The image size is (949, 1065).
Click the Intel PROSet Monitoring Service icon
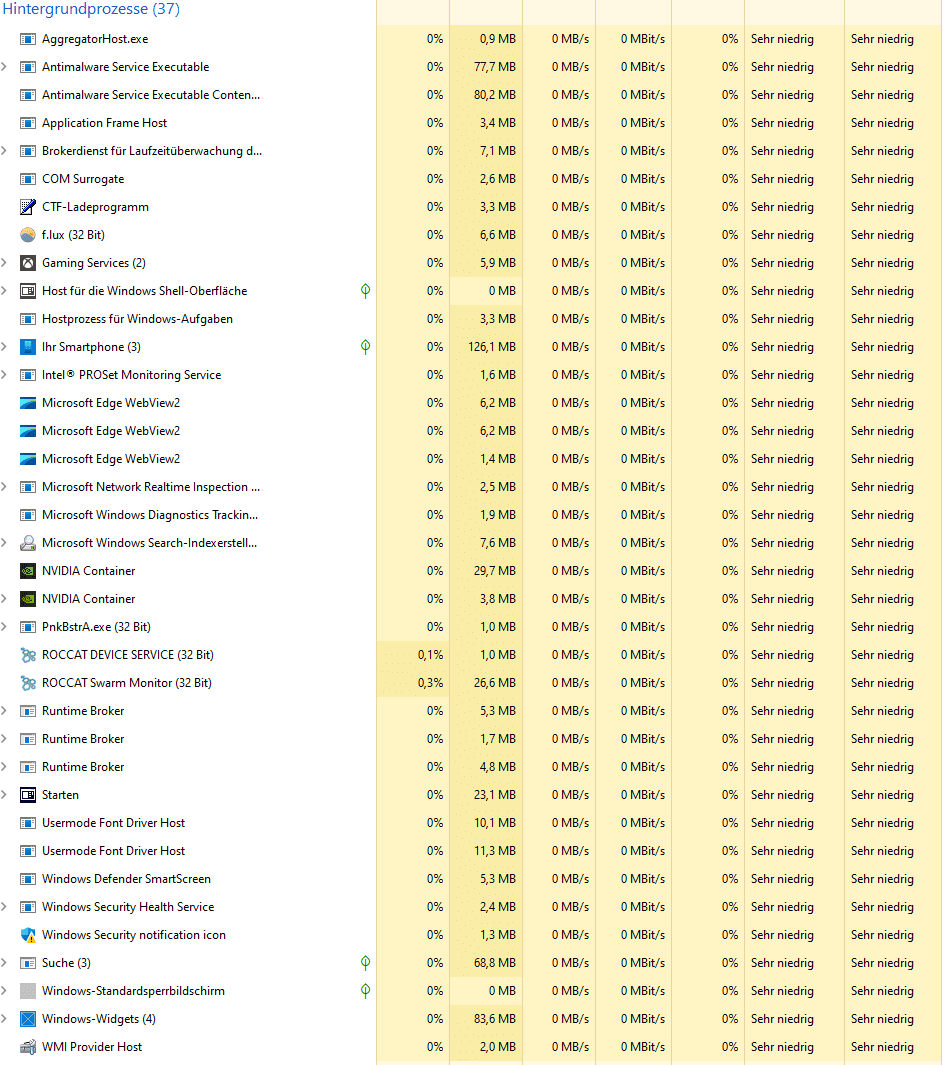click(x=28, y=376)
